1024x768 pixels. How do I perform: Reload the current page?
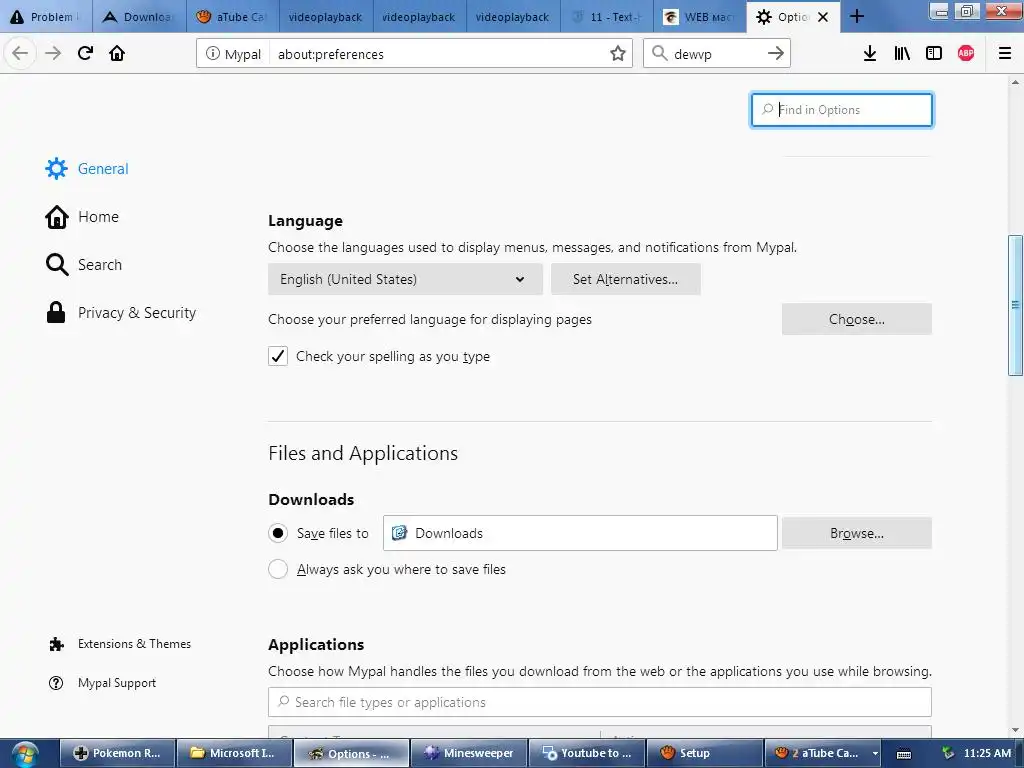pyautogui.click(x=85, y=54)
